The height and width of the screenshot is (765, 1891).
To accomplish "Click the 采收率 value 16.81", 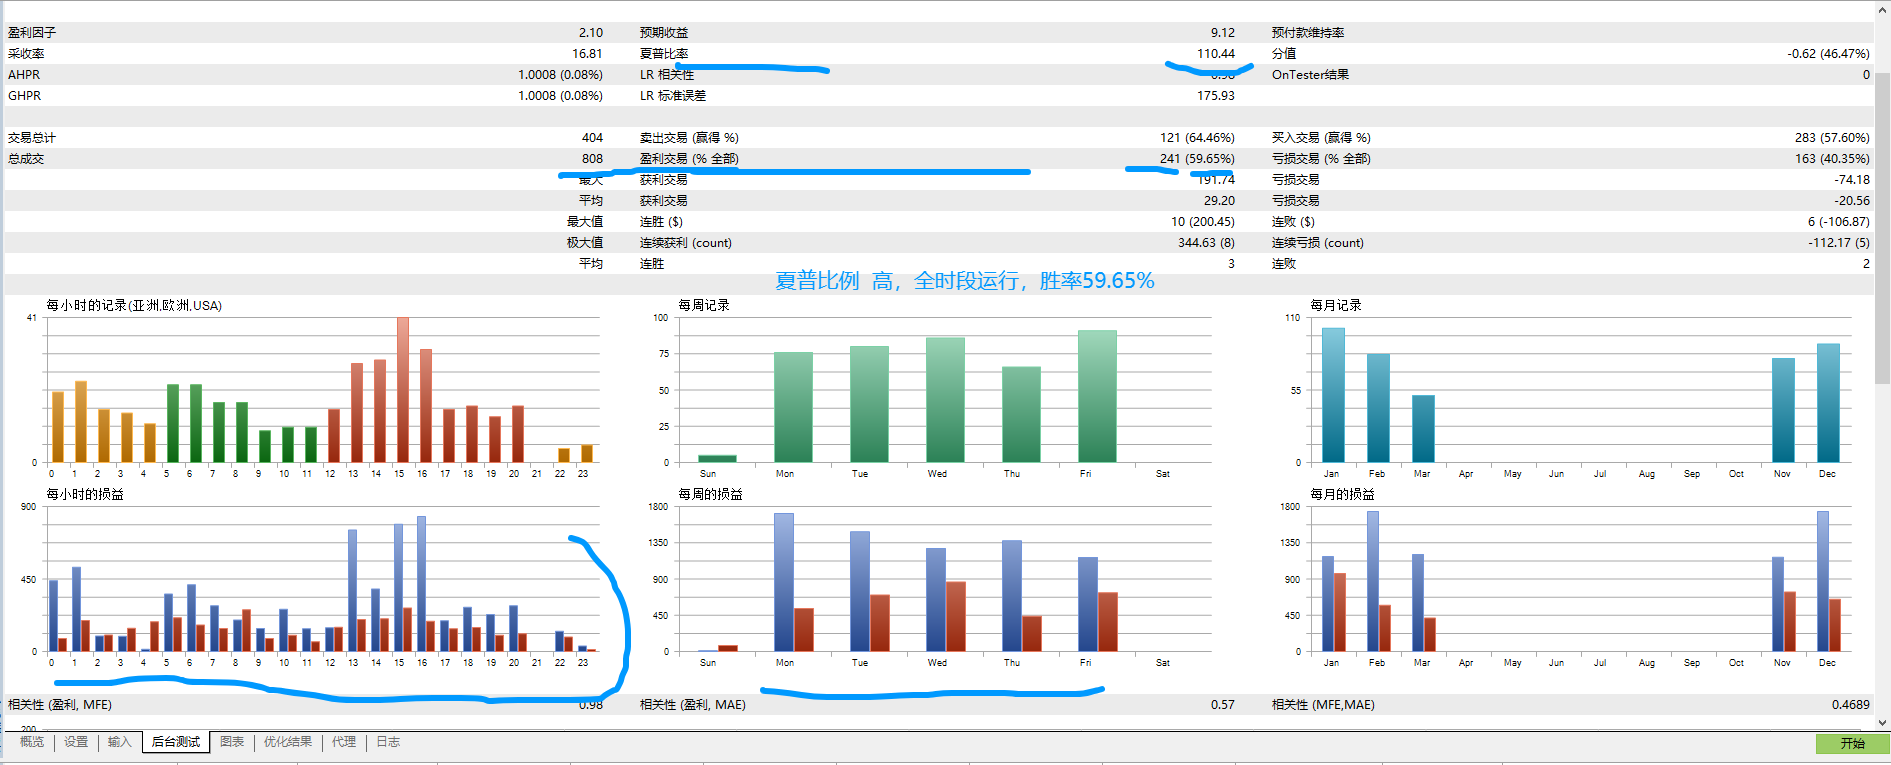I will click(587, 54).
